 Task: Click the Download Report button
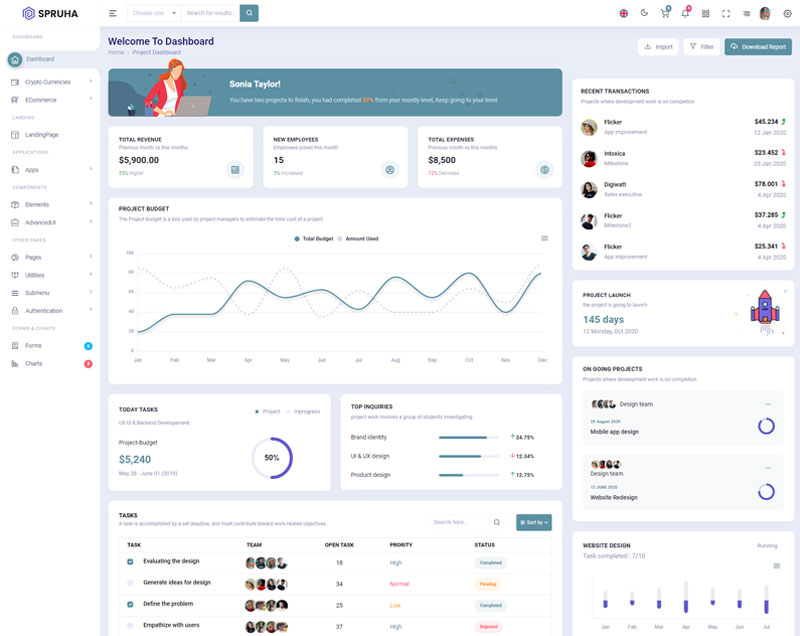pos(757,47)
